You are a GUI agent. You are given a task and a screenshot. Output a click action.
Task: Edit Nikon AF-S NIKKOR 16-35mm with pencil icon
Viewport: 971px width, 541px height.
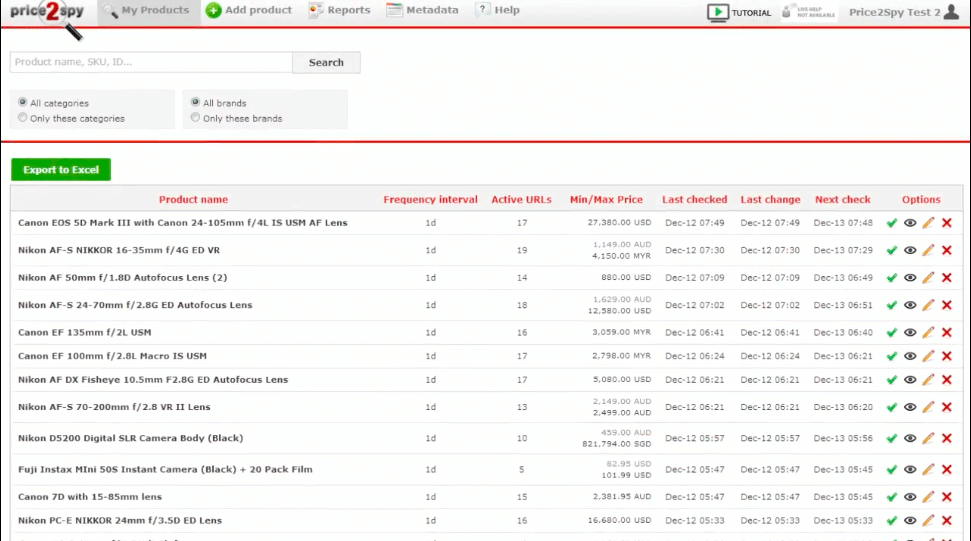pyautogui.click(x=928, y=250)
